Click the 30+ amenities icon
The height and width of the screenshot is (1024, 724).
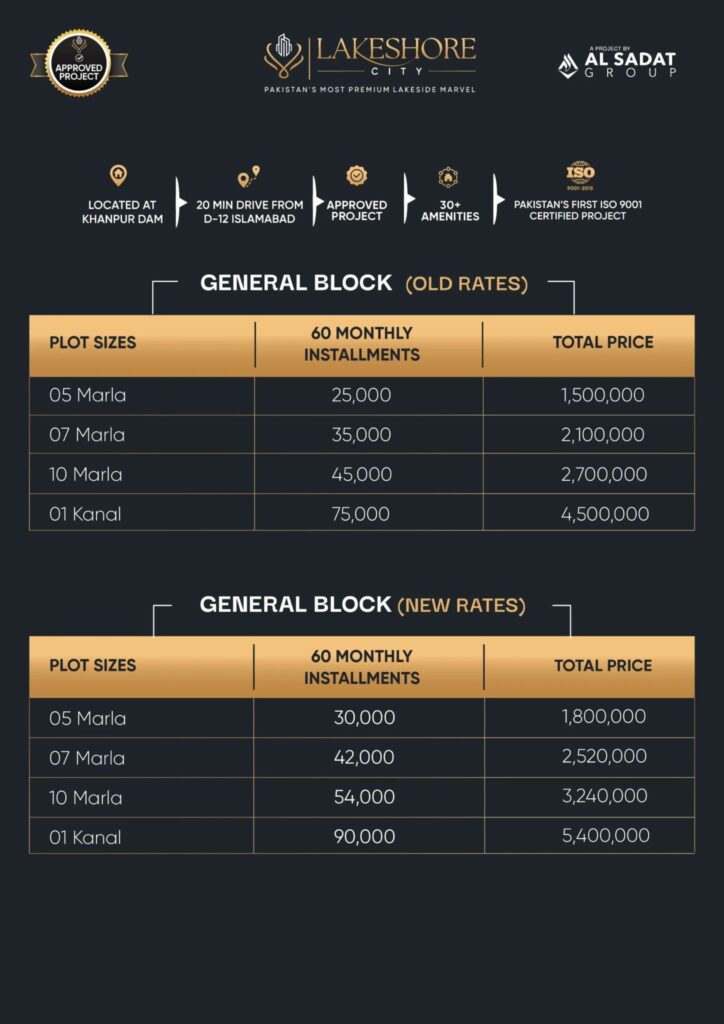(449, 177)
